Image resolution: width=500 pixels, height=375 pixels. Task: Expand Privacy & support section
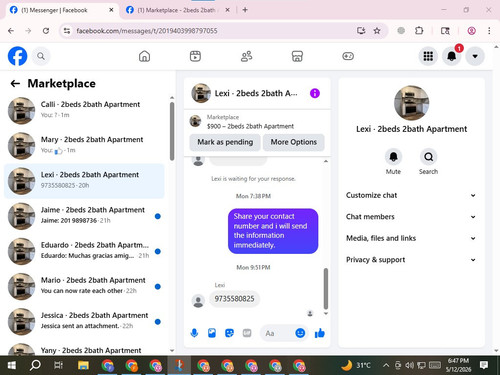pyautogui.click(x=411, y=260)
